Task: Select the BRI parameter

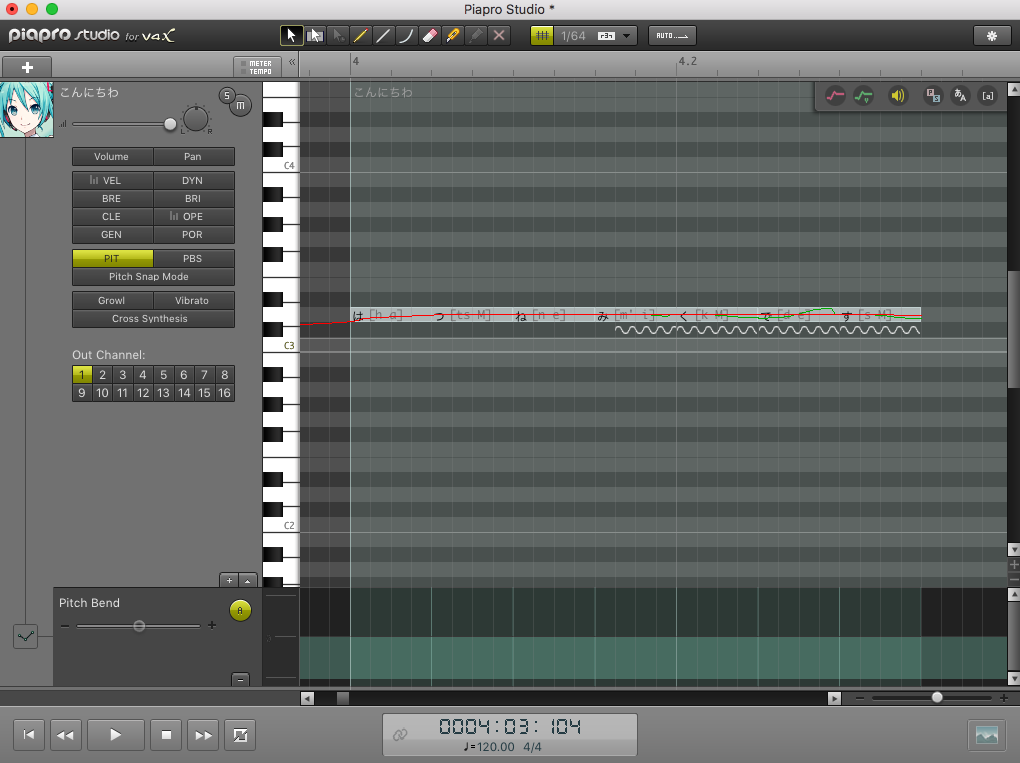Action: (194, 198)
